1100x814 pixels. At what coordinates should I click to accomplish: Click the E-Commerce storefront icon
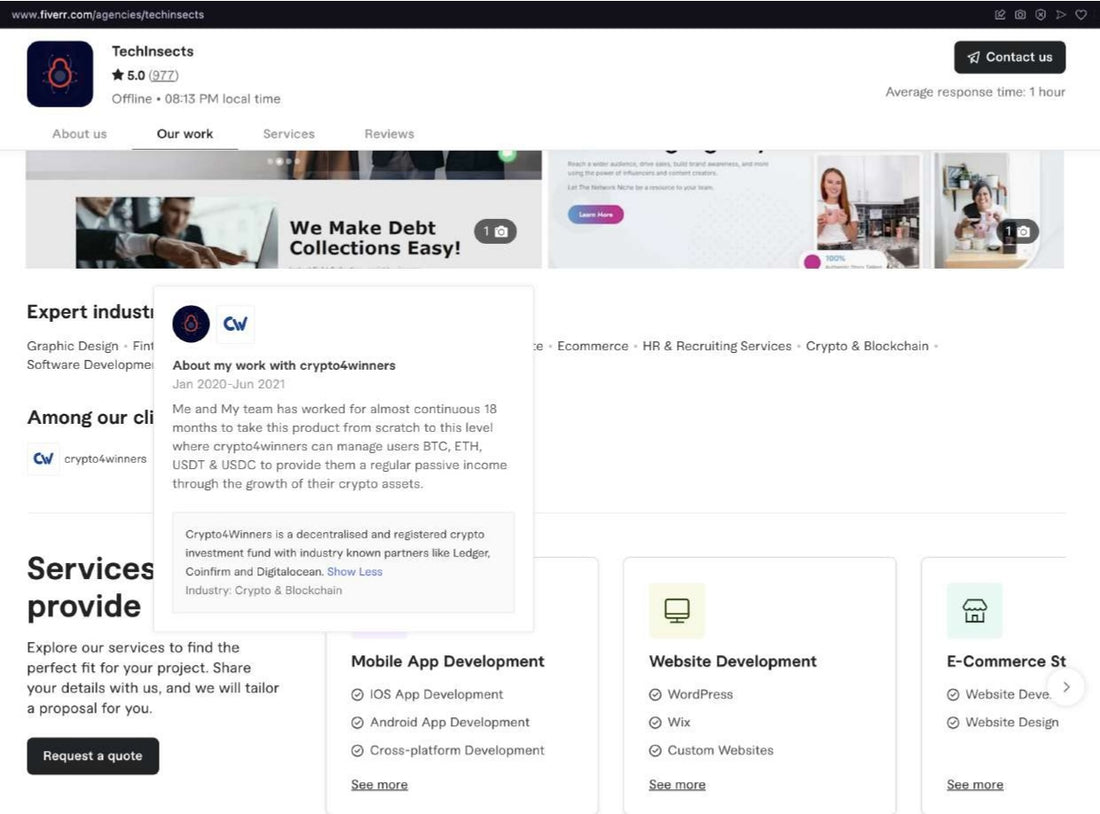974,610
